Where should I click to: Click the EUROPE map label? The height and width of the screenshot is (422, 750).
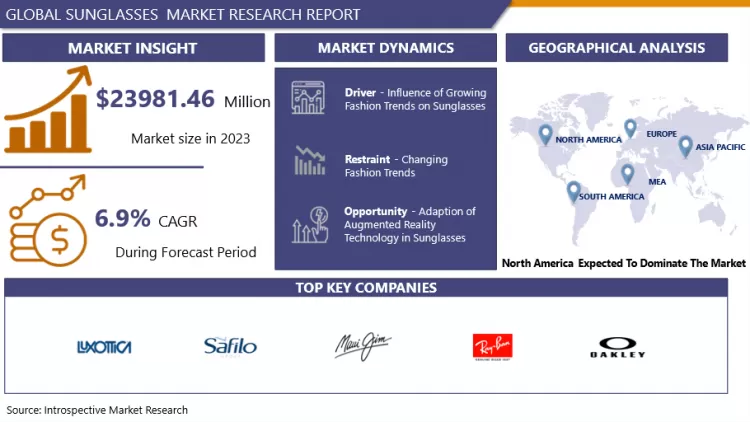(662, 134)
